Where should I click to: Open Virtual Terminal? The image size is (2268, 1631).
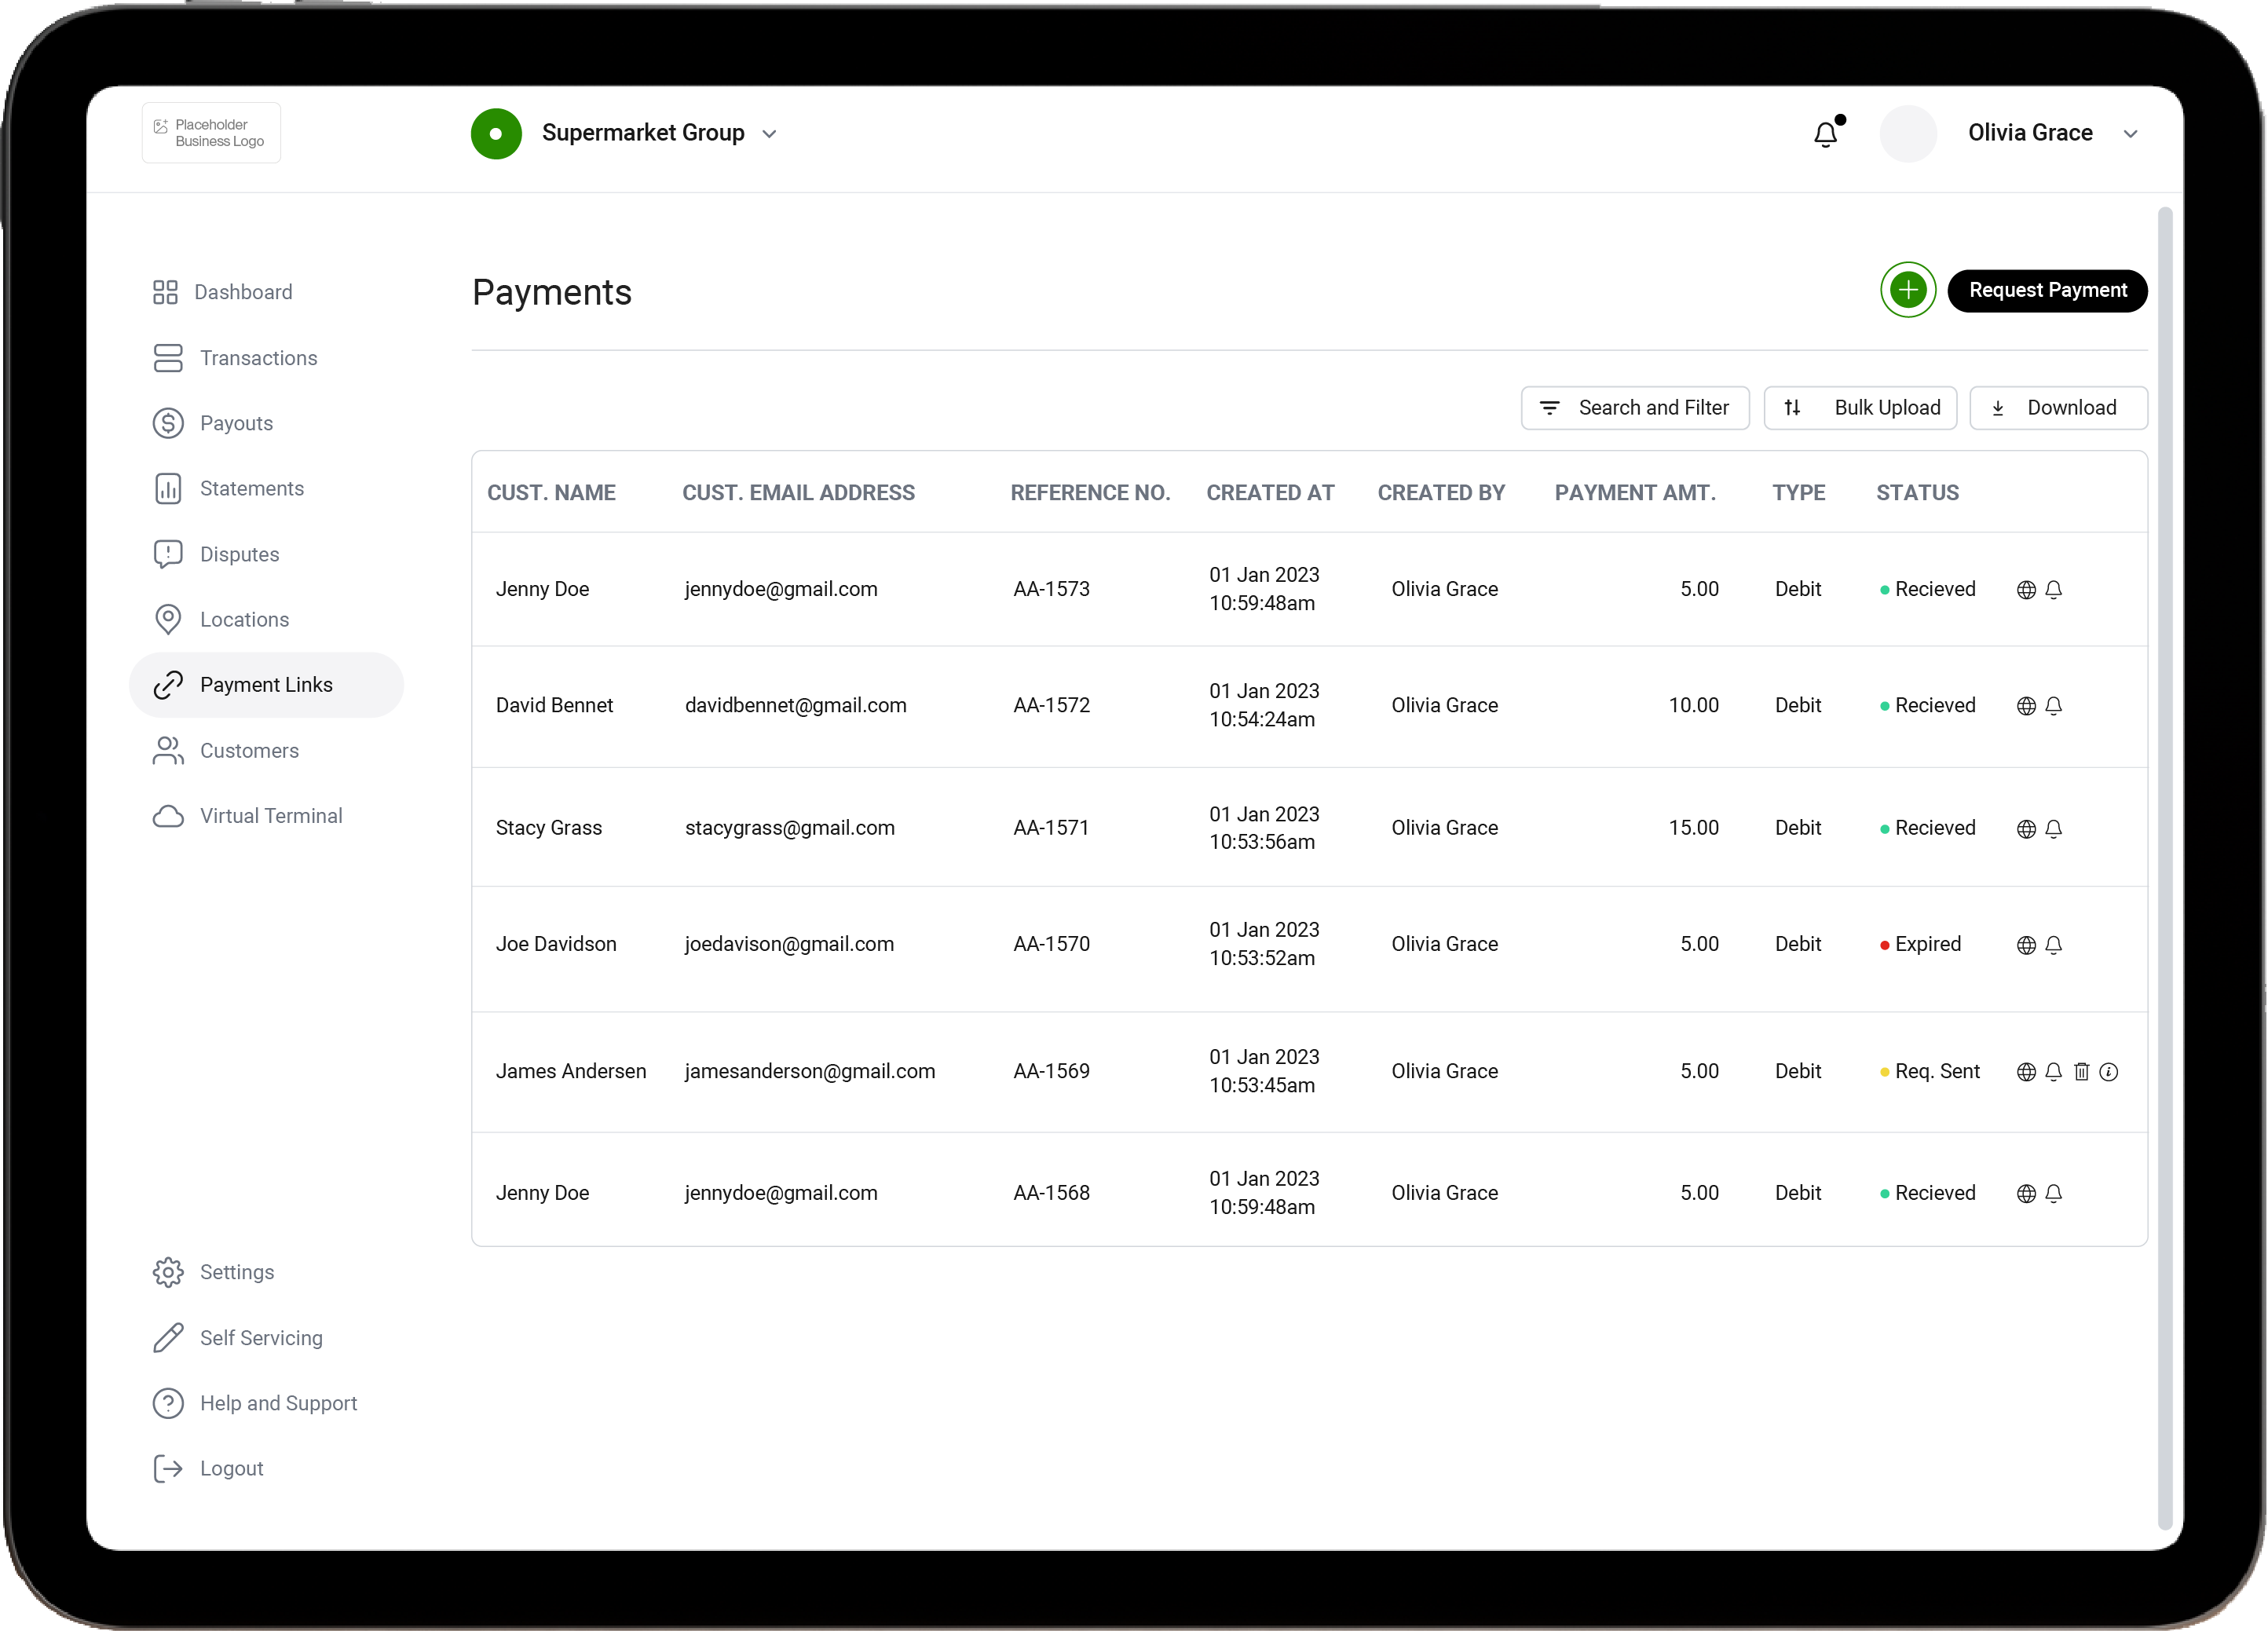(x=247, y=816)
